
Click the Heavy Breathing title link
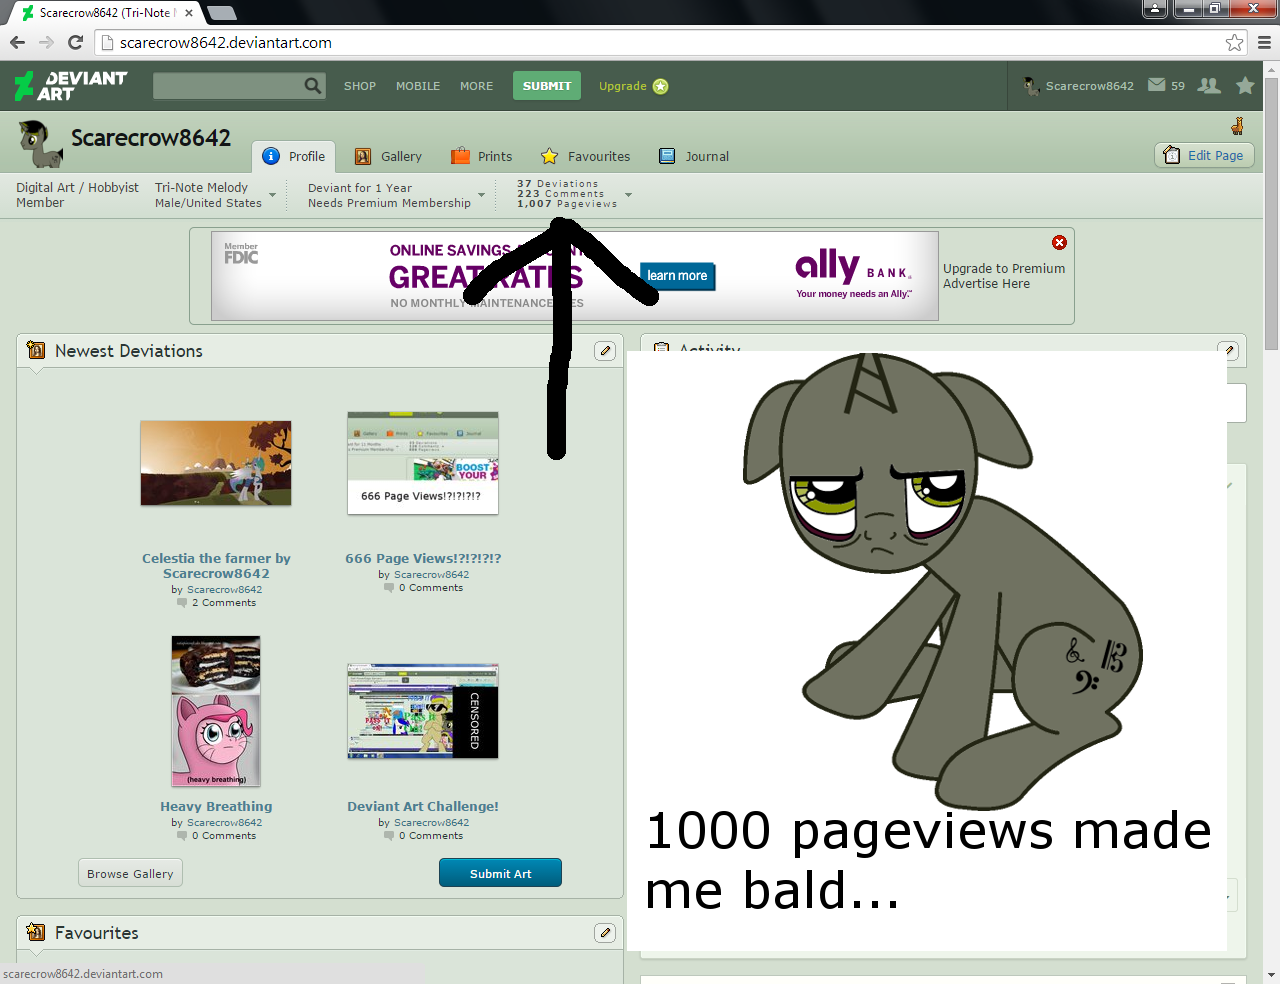coord(216,807)
